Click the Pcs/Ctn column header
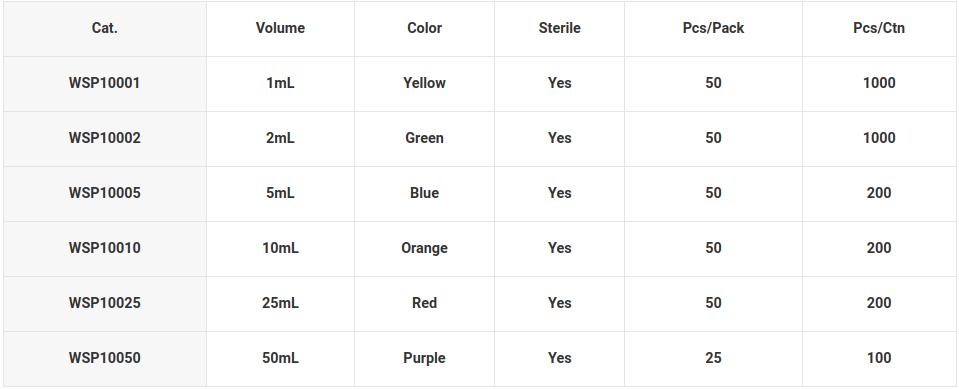The width and height of the screenshot is (959, 389). pos(879,28)
